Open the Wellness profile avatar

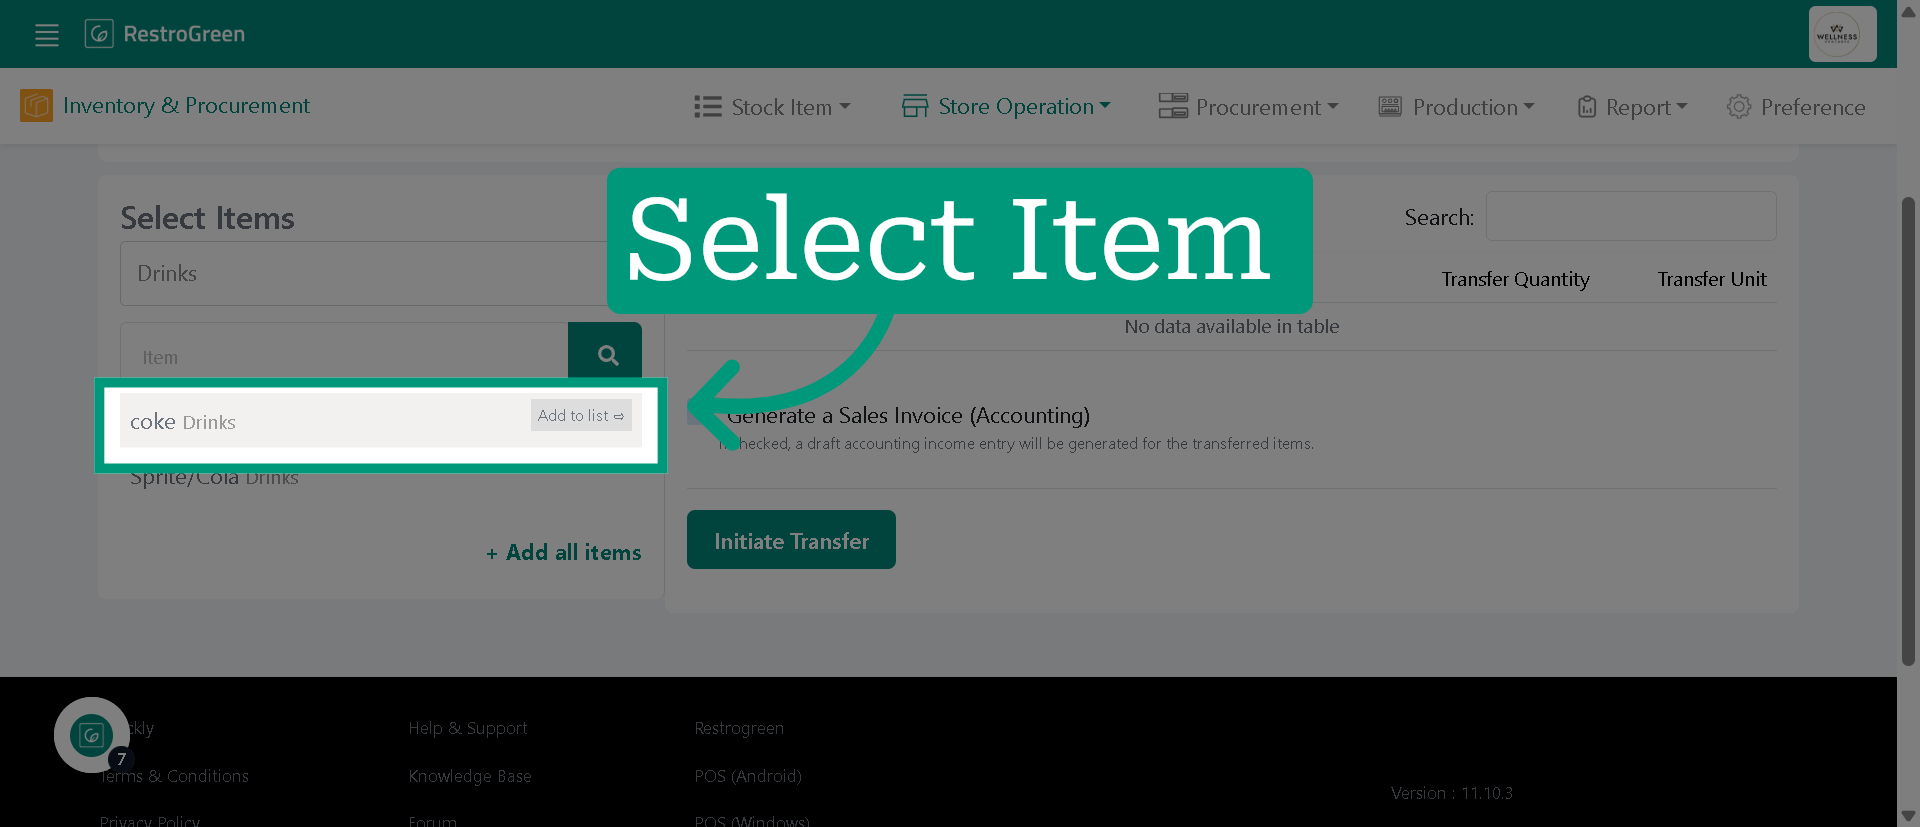coord(1842,34)
